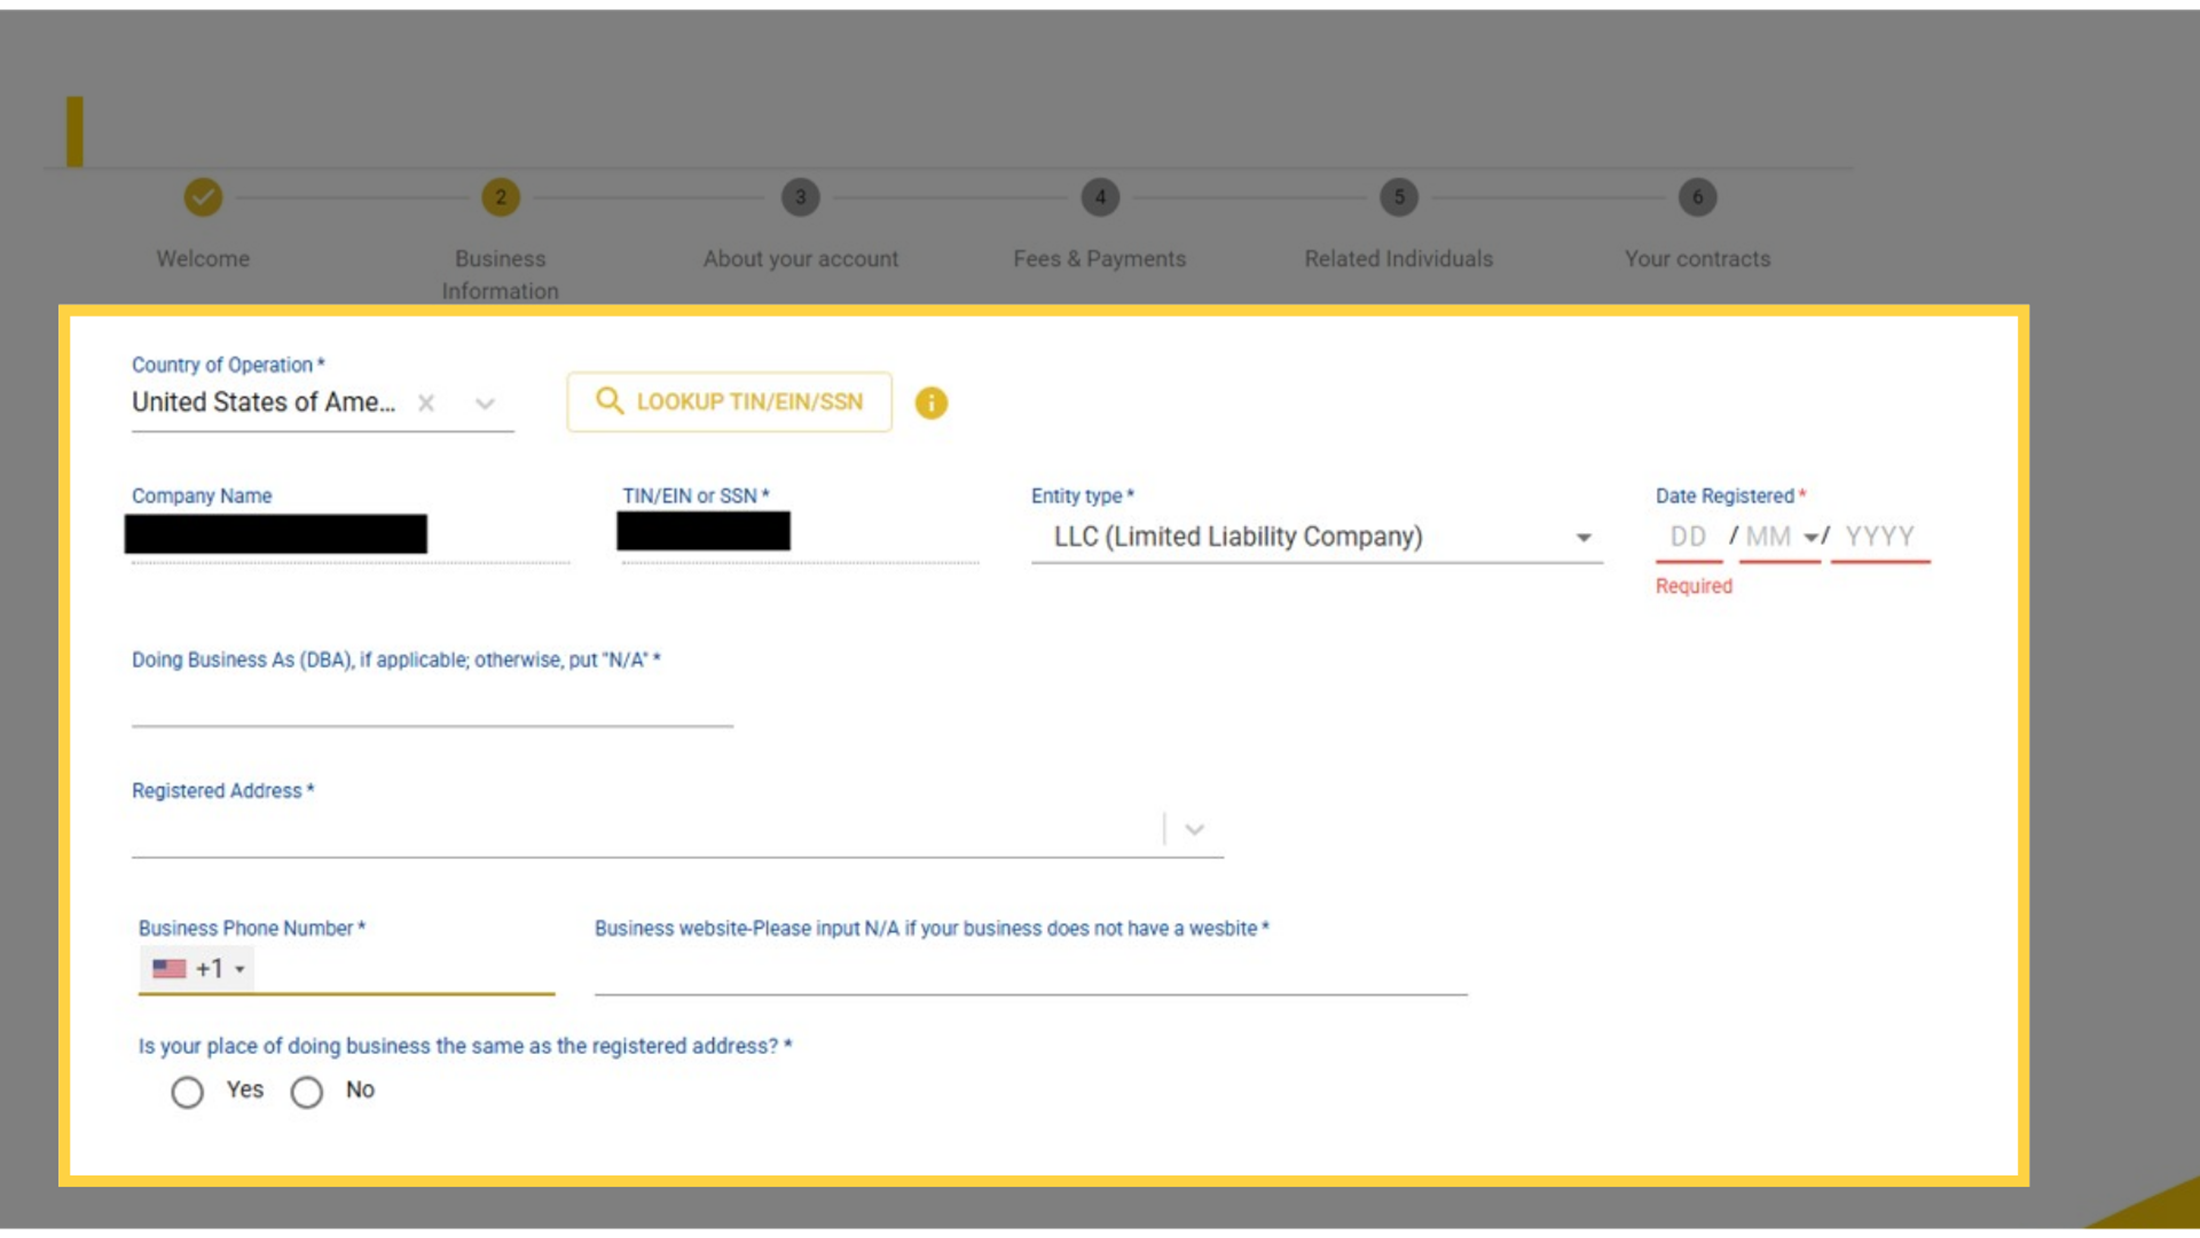The height and width of the screenshot is (1238, 2200).
Task: Select step 2 Business Information
Action: (x=500, y=197)
